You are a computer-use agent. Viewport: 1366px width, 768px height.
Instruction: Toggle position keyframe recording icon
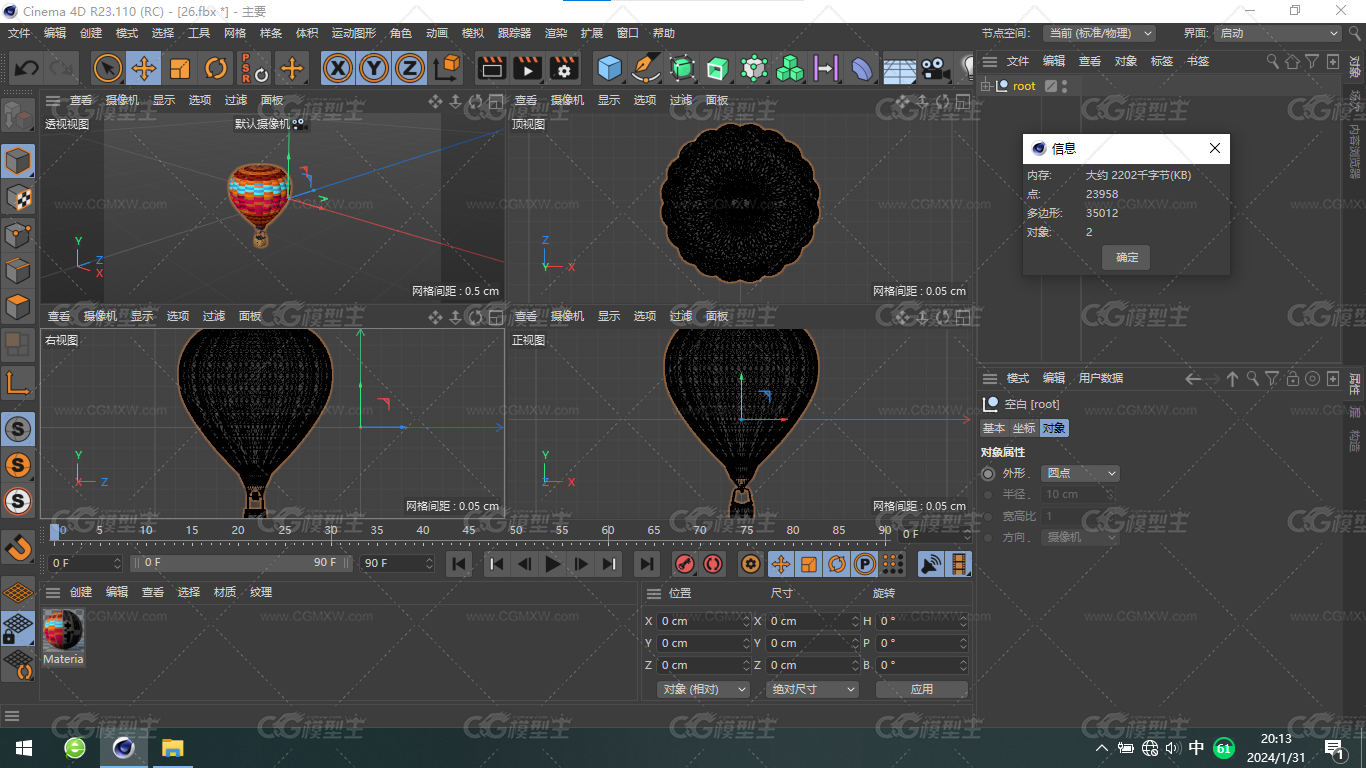click(781, 564)
